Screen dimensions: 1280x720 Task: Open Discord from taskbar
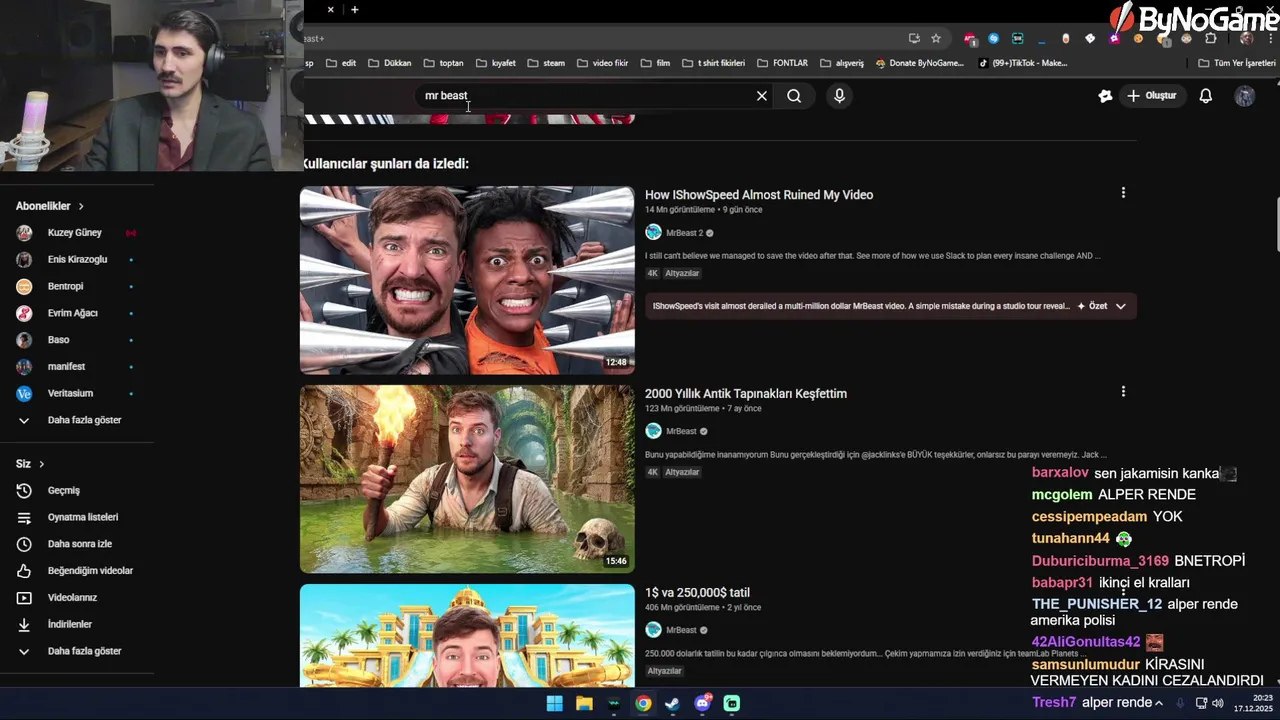(x=702, y=704)
